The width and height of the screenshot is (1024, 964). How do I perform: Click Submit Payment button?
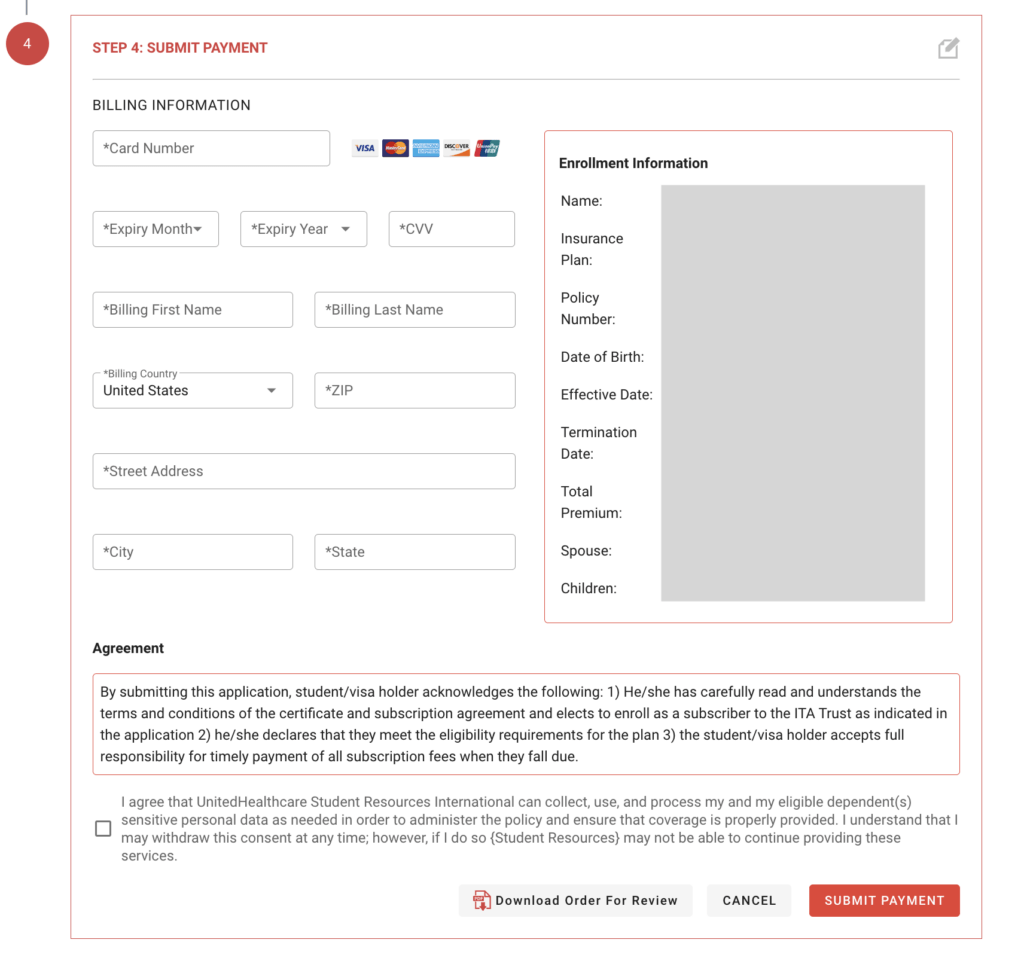(884, 901)
